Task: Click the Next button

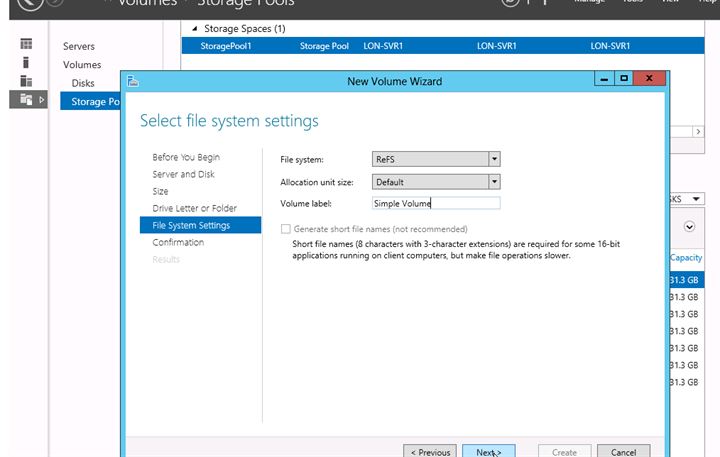Action: pos(489,452)
